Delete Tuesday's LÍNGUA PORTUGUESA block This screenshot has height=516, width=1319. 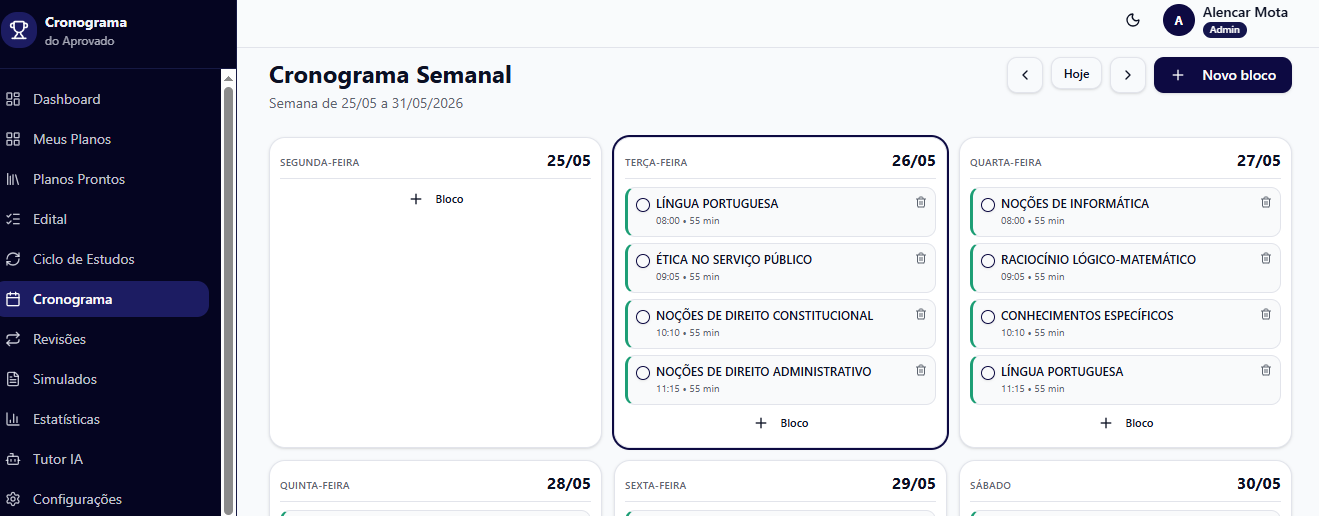(921, 202)
